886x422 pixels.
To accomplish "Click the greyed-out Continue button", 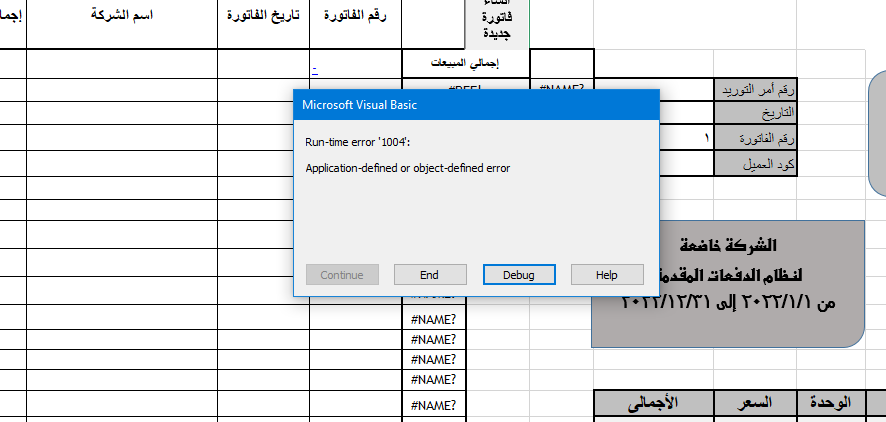I will (x=342, y=275).
